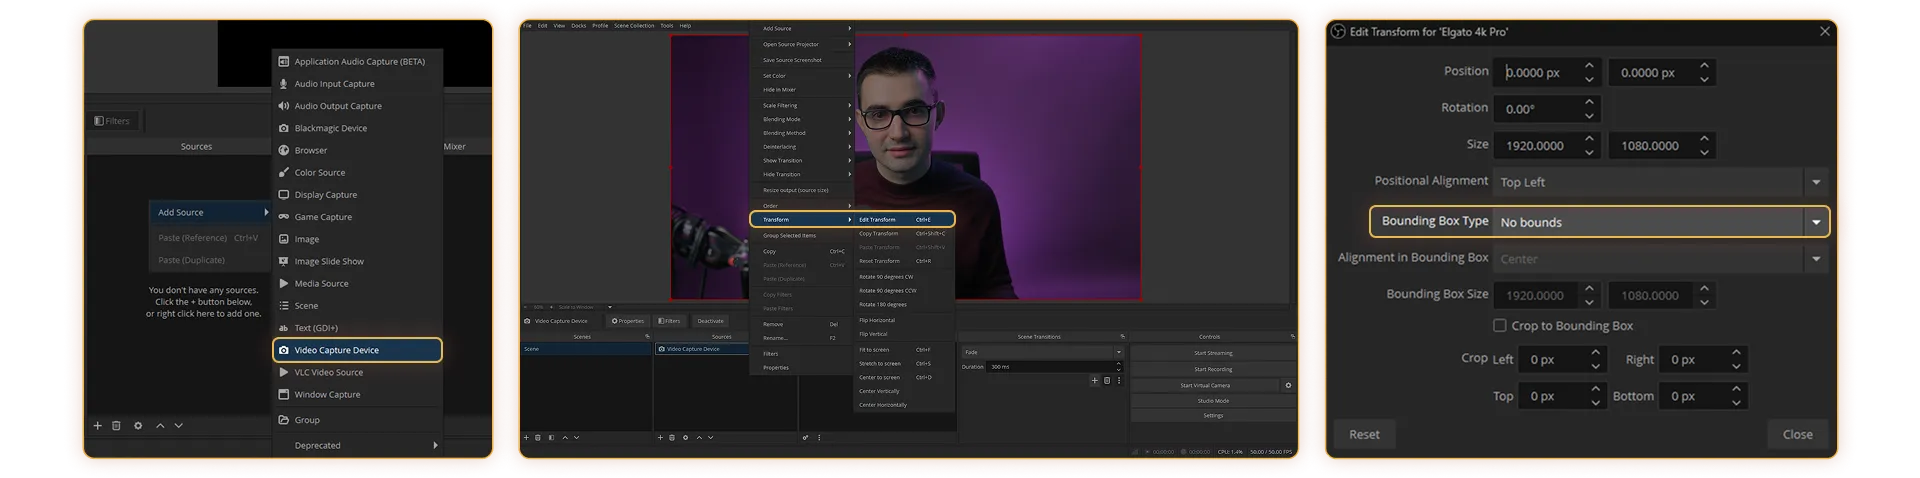Click the Deactivate button
The height and width of the screenshot is (478, 1920).
(711, 321)
